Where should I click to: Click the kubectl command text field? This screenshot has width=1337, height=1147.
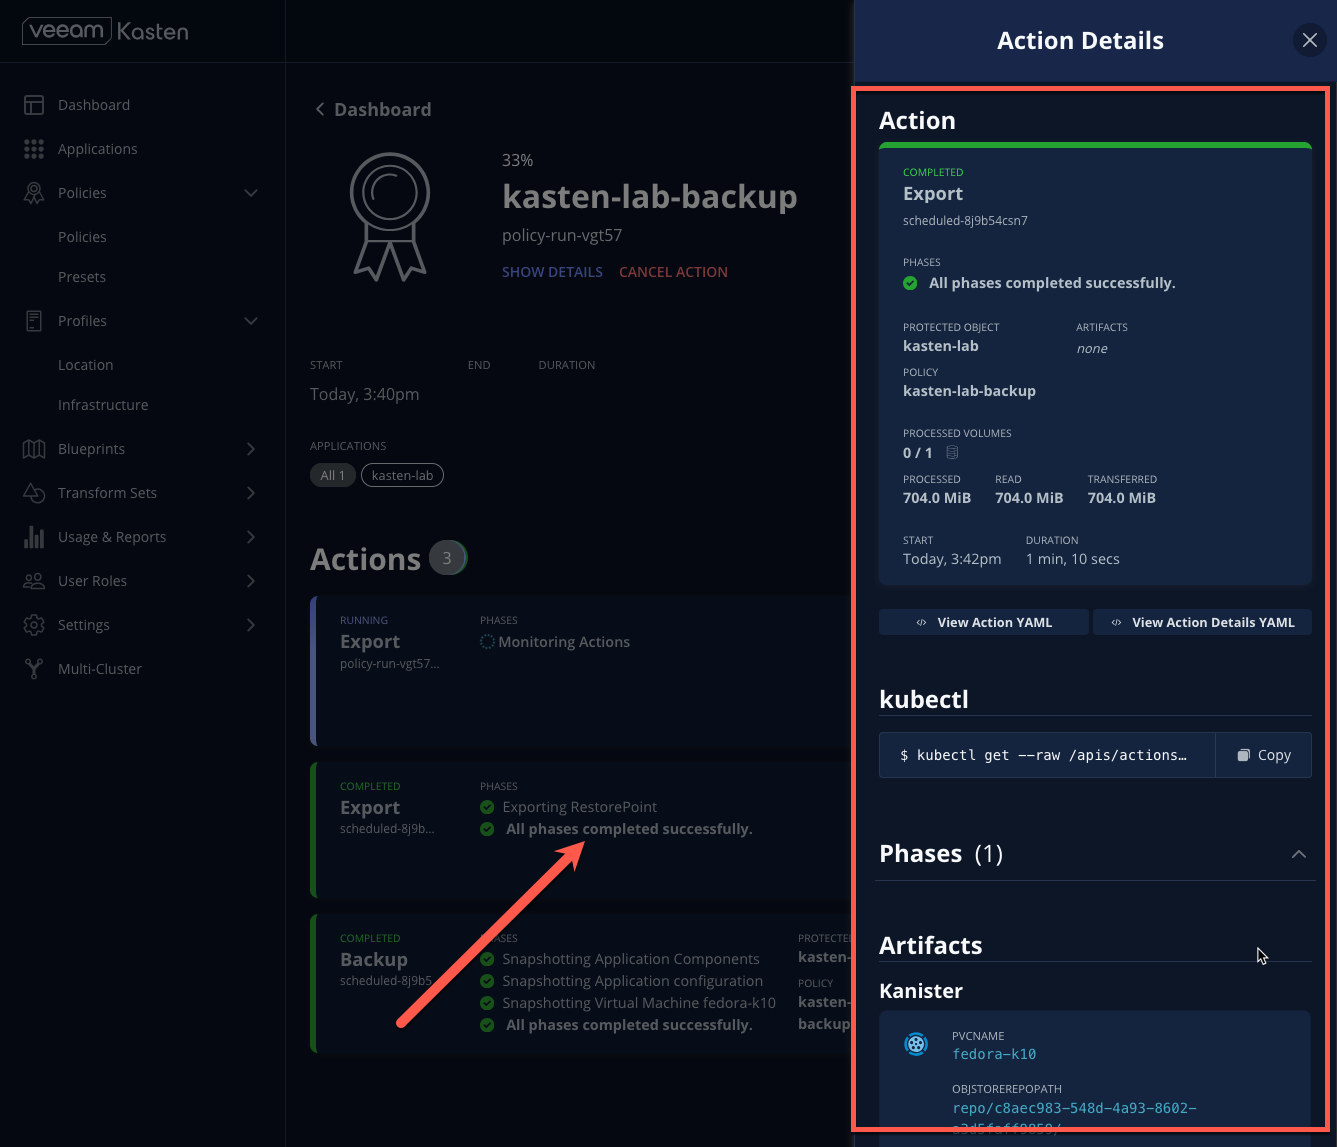coord(1047,755)
